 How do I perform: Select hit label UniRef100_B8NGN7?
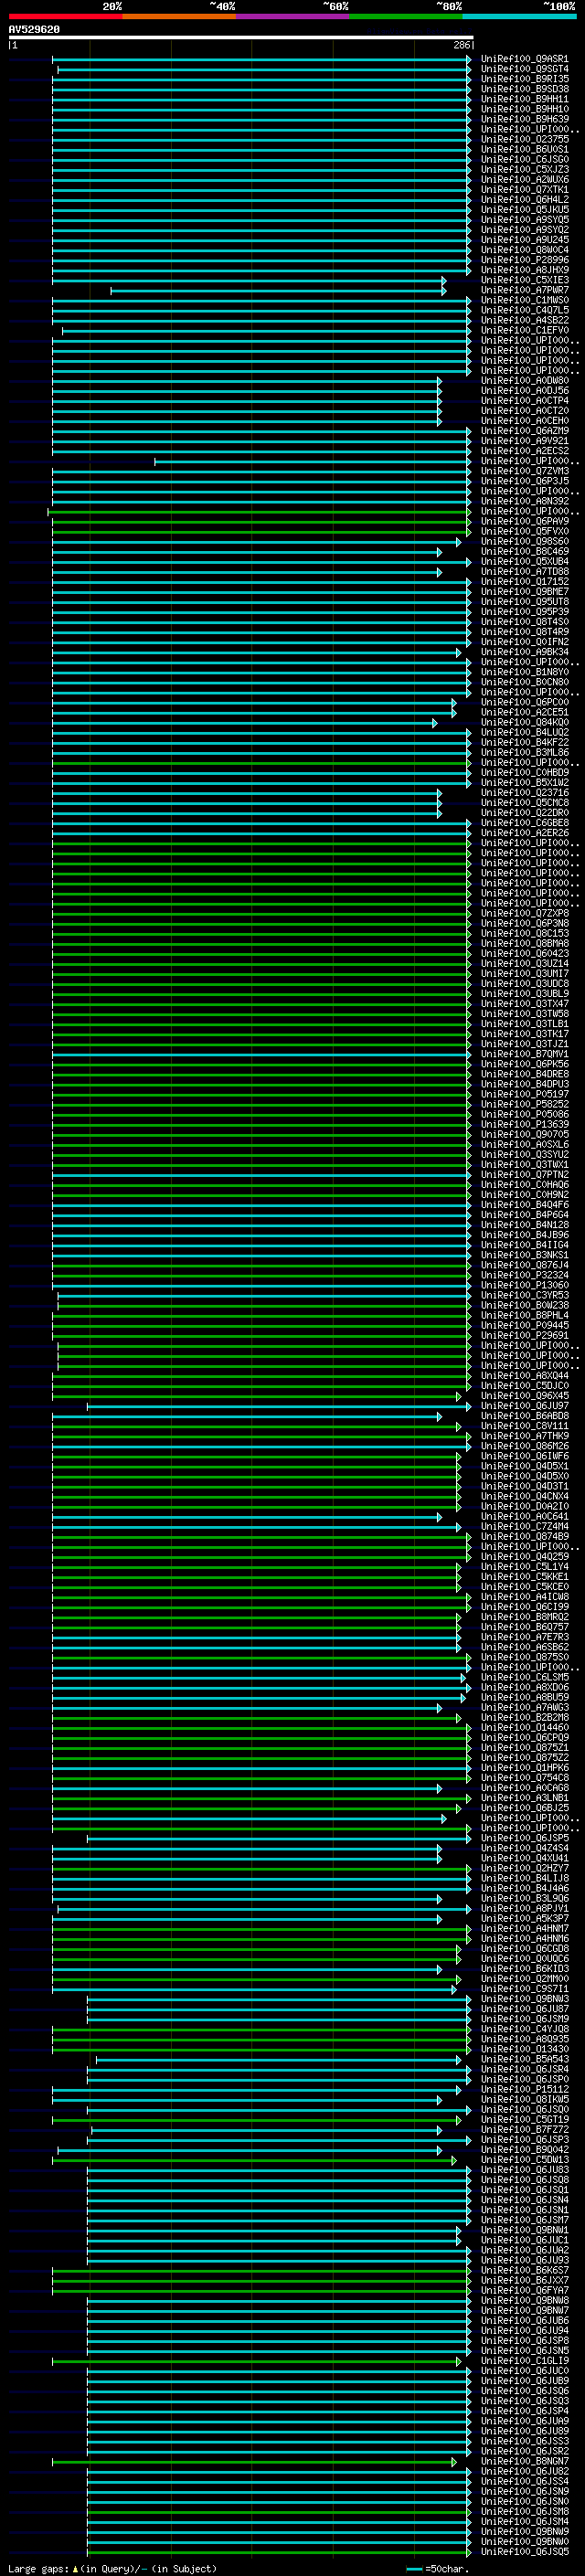[x=525, y=2461]
